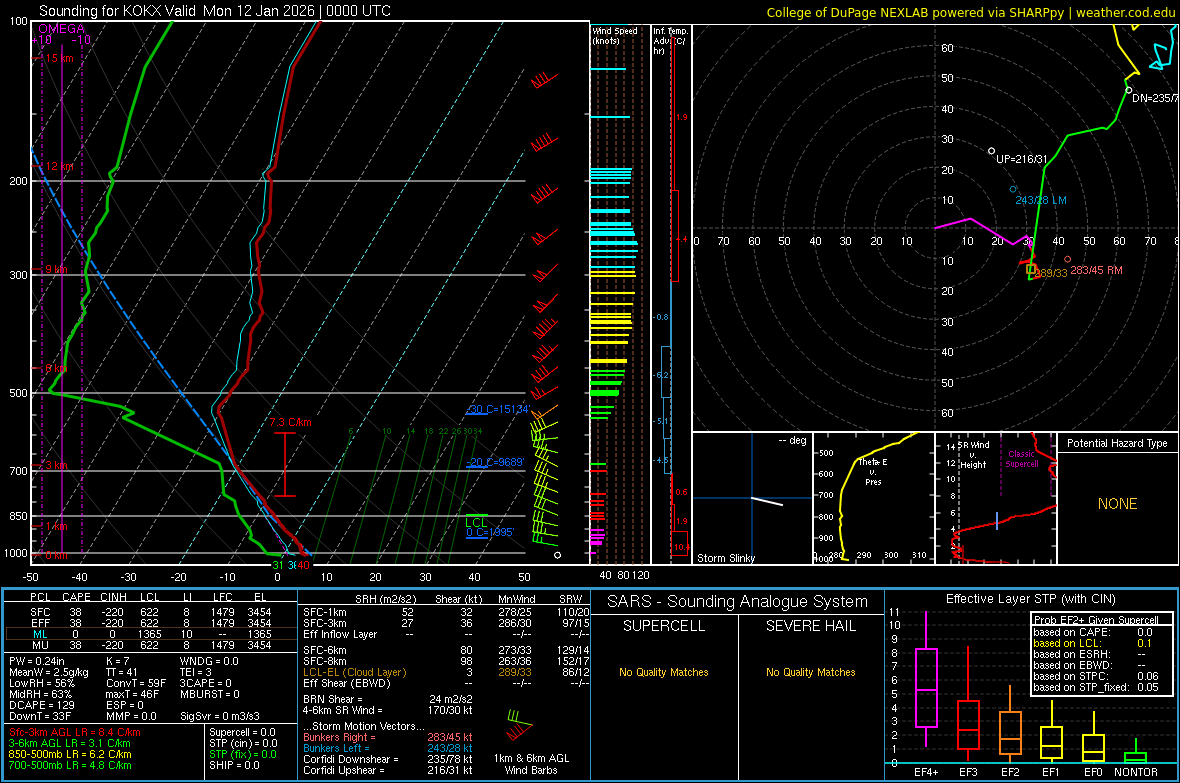Click No Quality Matches under SUPERCELL
The image size is (1180, 783).
pos(664,672)
